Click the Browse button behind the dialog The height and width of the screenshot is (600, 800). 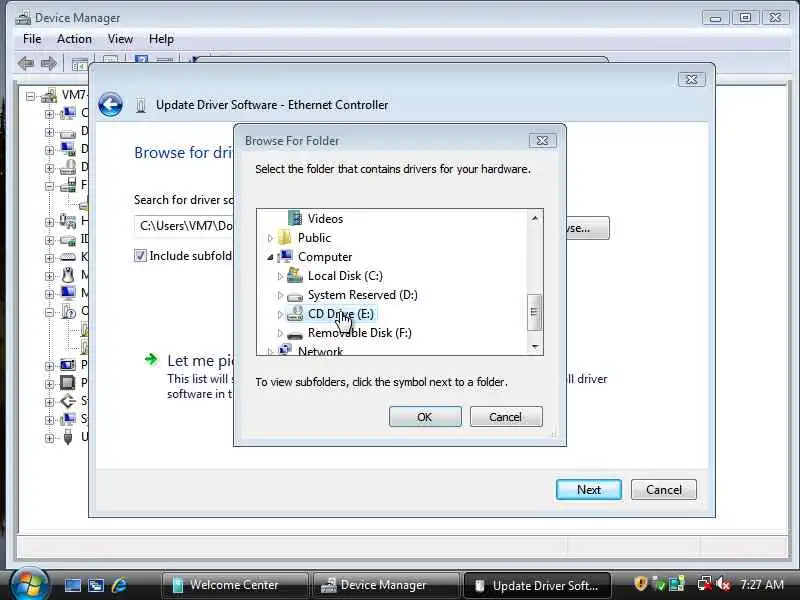tap(587, 228)
